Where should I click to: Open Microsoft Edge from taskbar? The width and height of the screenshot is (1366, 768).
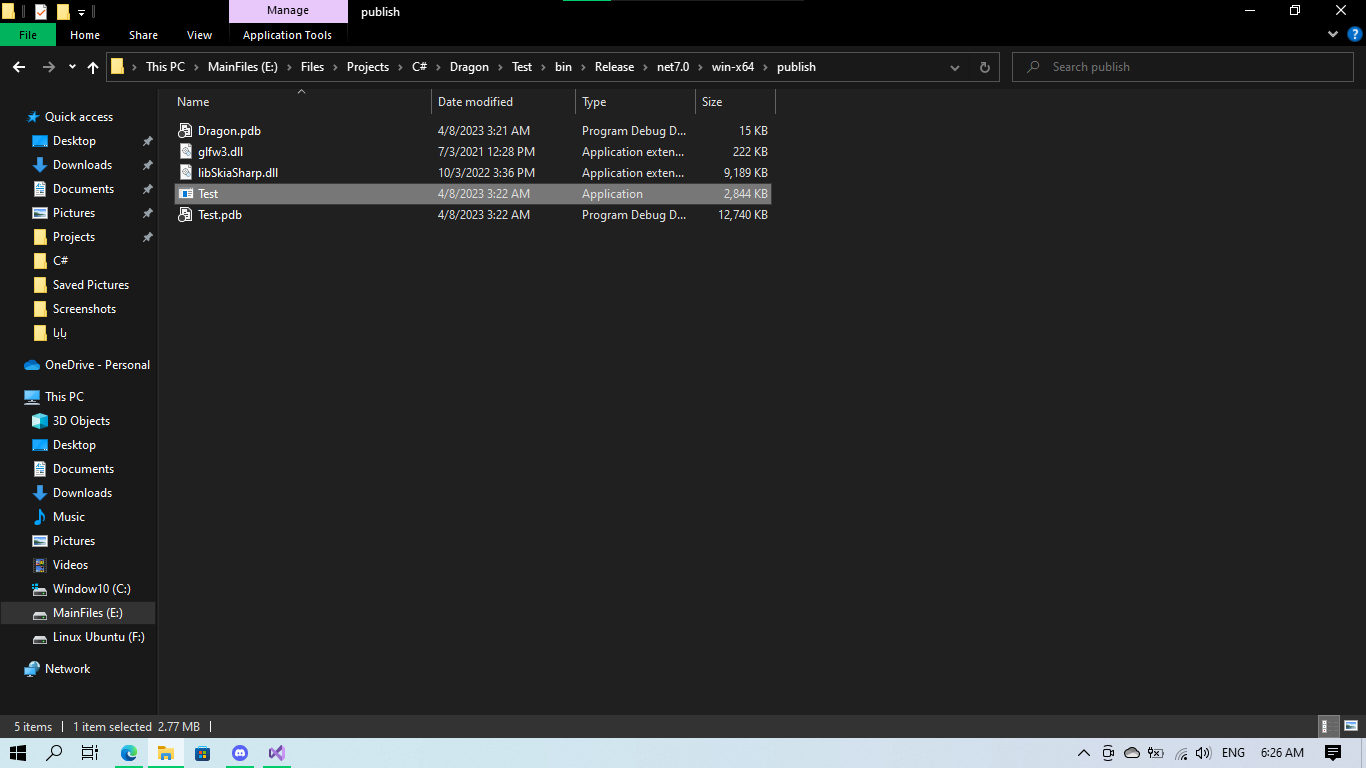click(x=129, y=753)
